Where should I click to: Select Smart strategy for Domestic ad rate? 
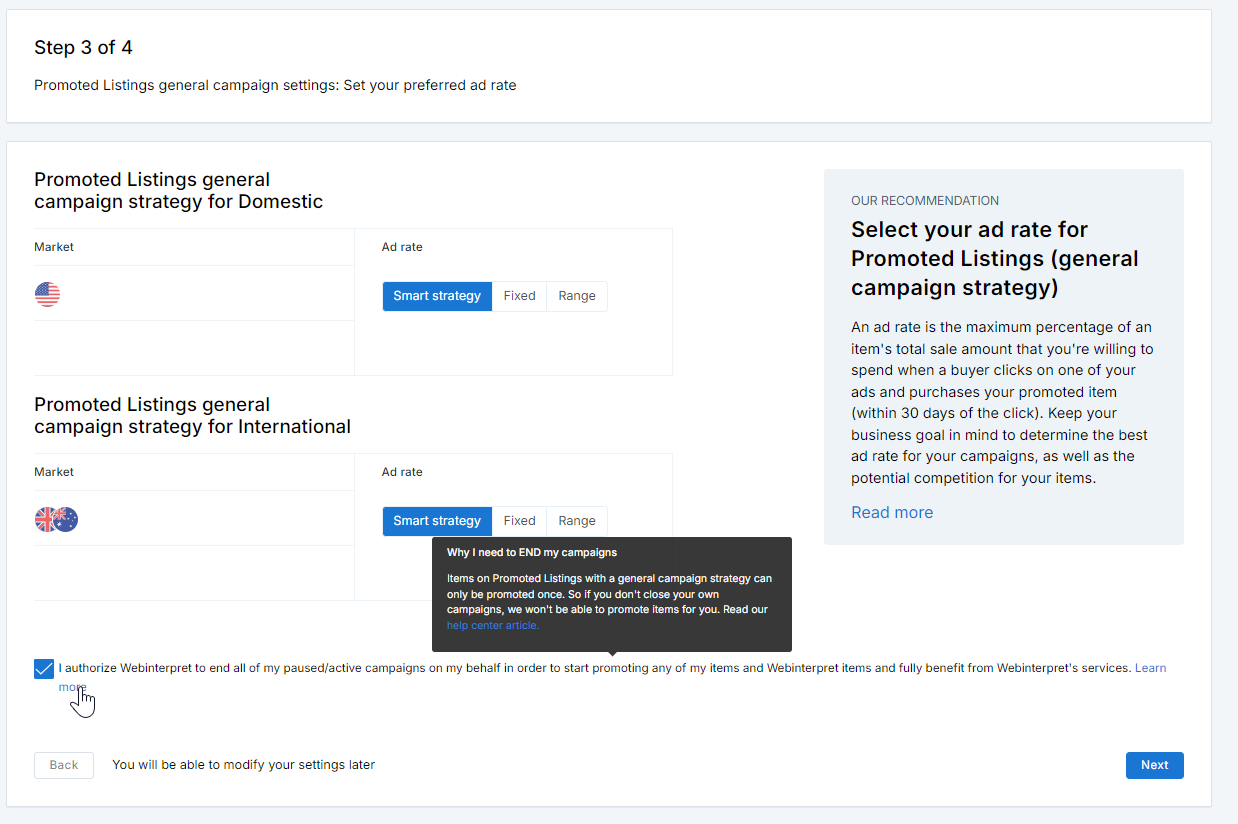[437, 296]
